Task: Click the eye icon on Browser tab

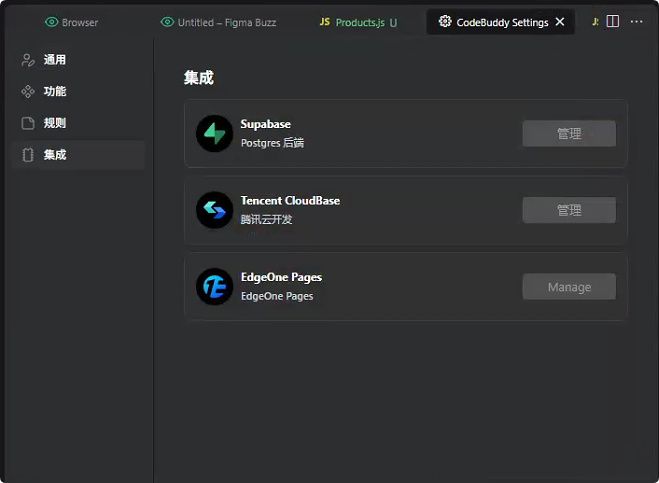Action: click(51, 22)
